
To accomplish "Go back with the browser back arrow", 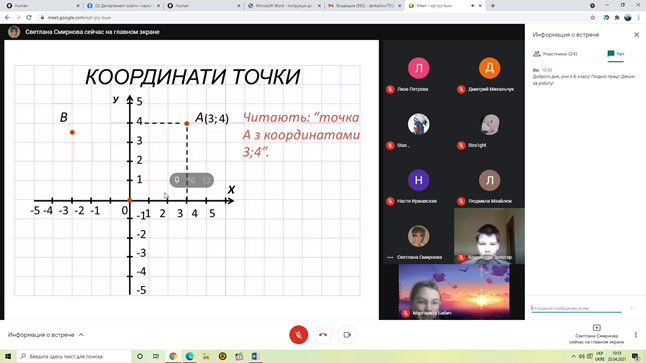I will (x=7, y=17).
